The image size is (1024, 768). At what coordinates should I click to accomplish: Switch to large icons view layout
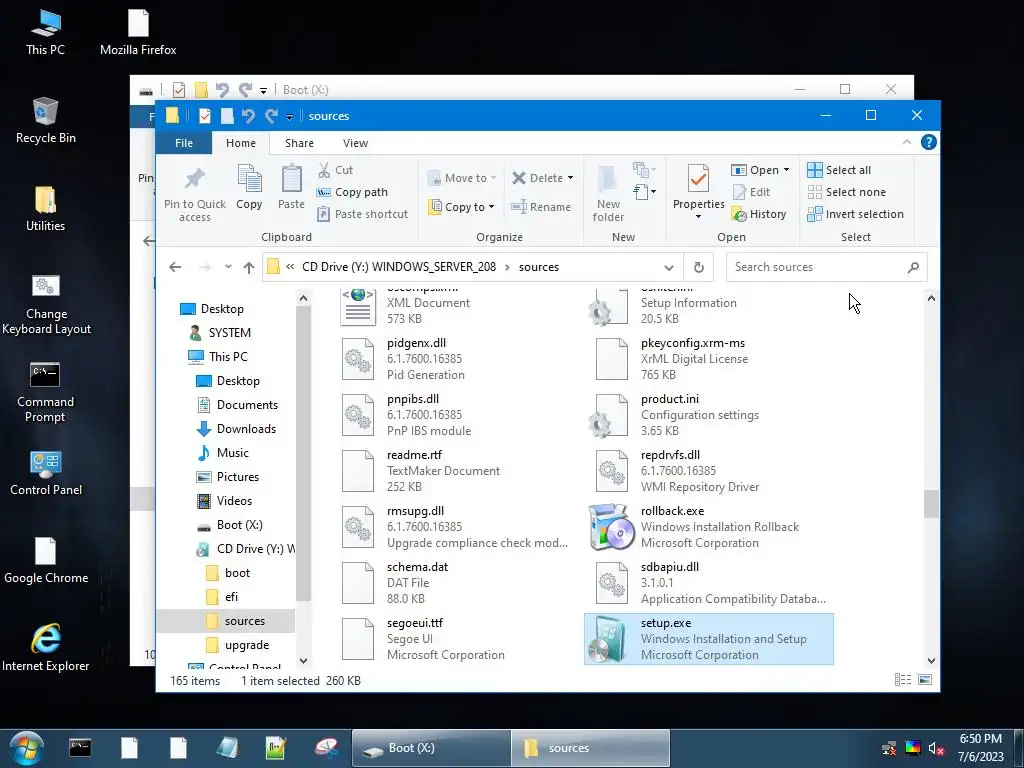click(925, 680)
